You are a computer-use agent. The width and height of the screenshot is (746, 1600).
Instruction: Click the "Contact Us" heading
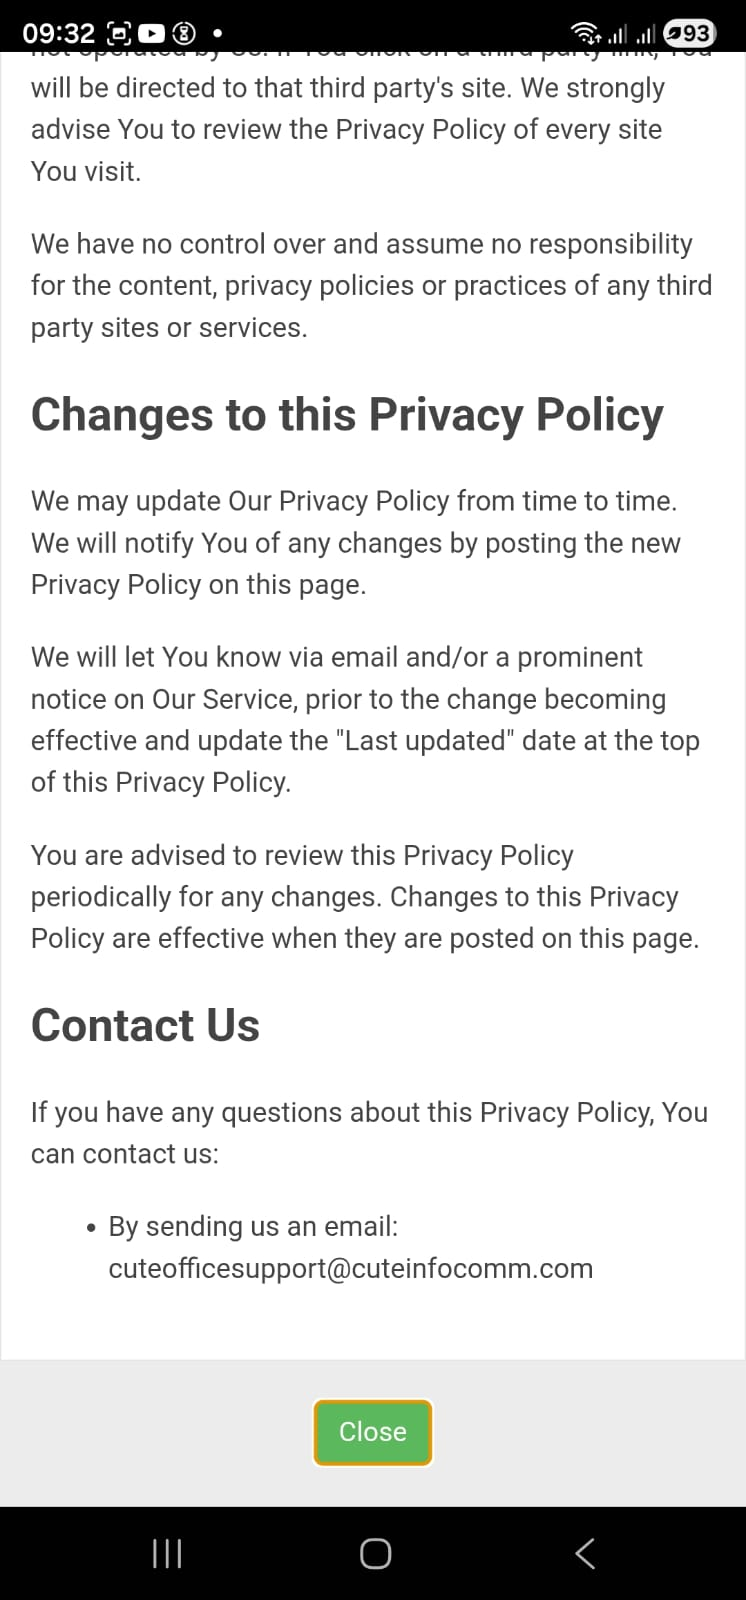pyautogui.click(x=145, y=1025)
